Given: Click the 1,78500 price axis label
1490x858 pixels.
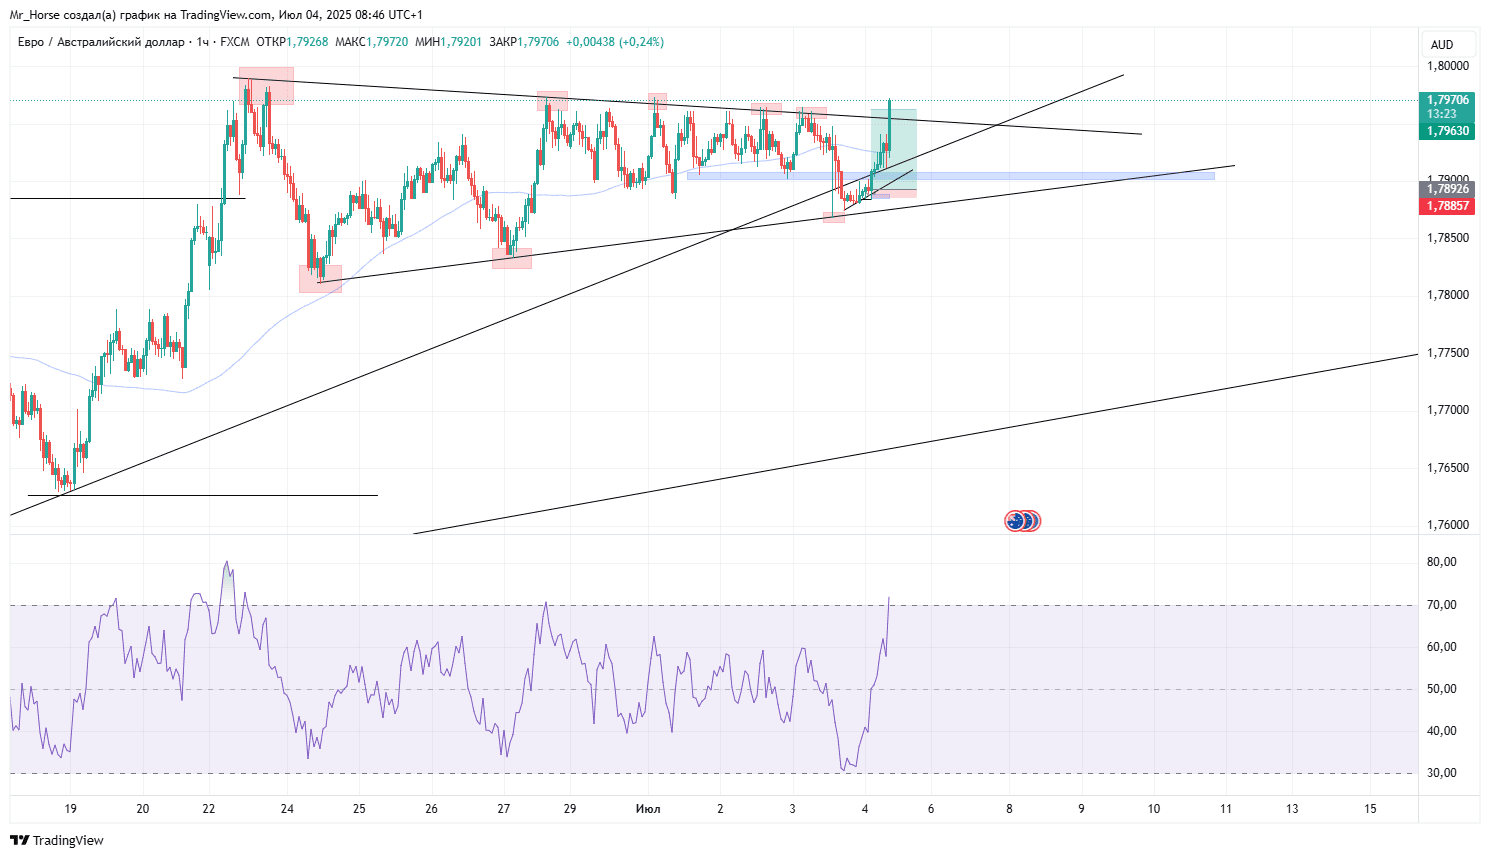Looking at the screenshot, I should (1448, 238).
